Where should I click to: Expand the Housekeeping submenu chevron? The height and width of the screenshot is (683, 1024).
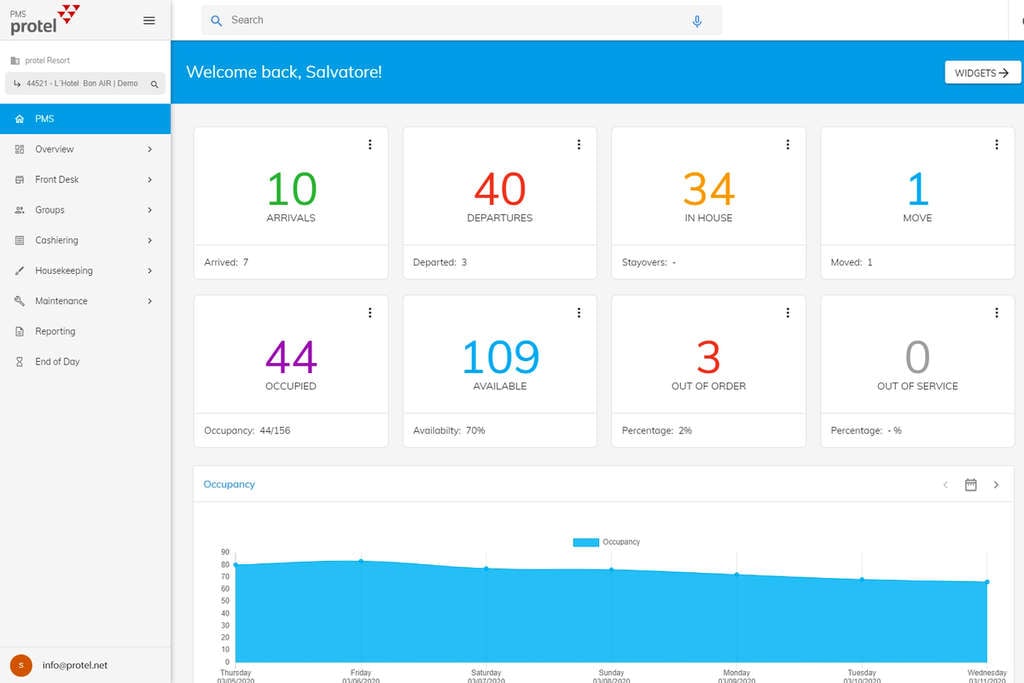click(150, 271)
